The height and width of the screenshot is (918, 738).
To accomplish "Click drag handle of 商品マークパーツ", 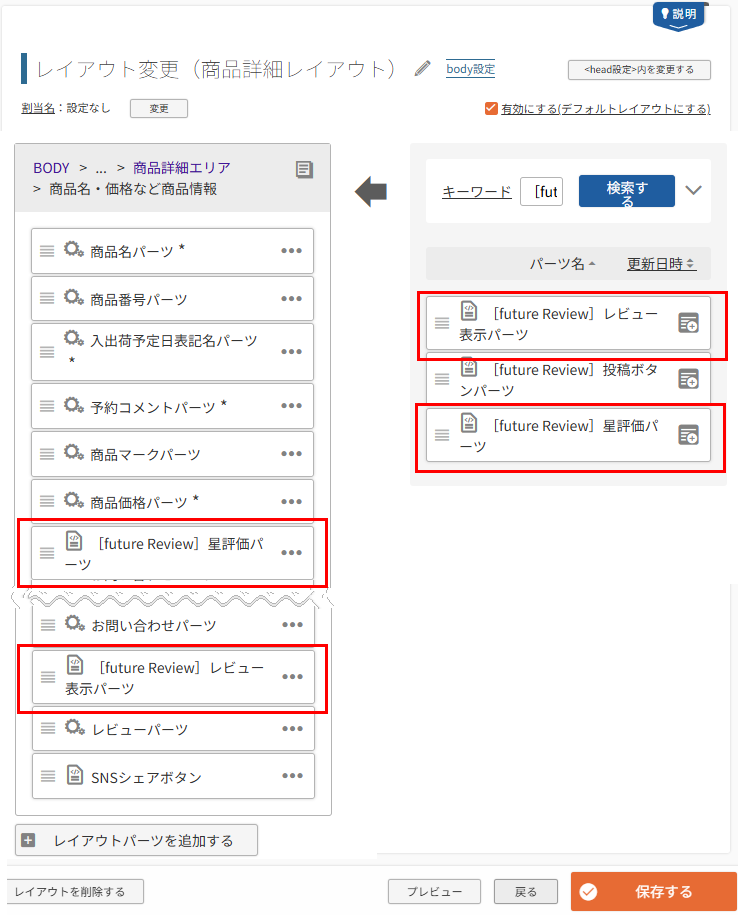I will coord(47,454).
